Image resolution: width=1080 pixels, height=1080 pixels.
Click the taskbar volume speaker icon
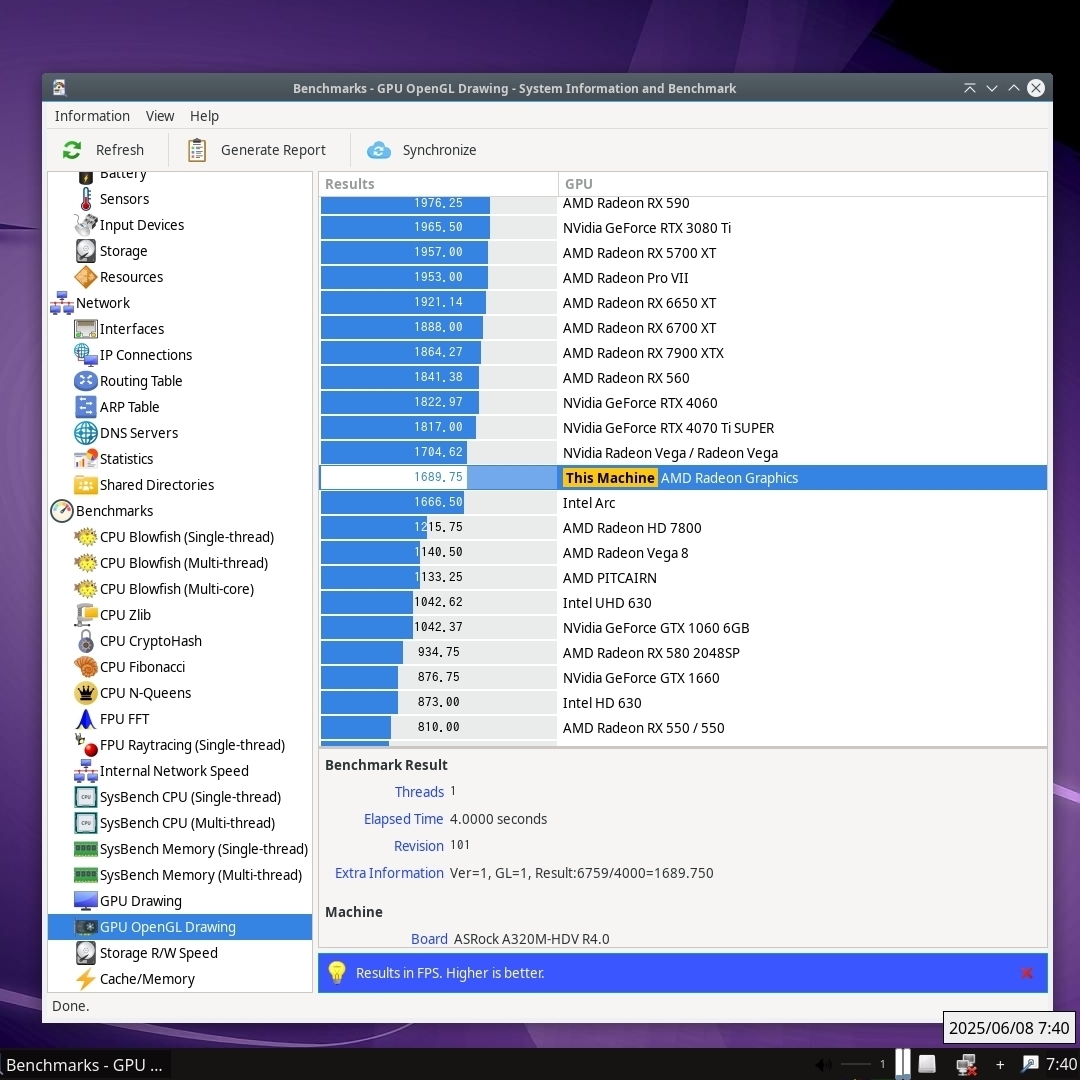pos(823,1065)
